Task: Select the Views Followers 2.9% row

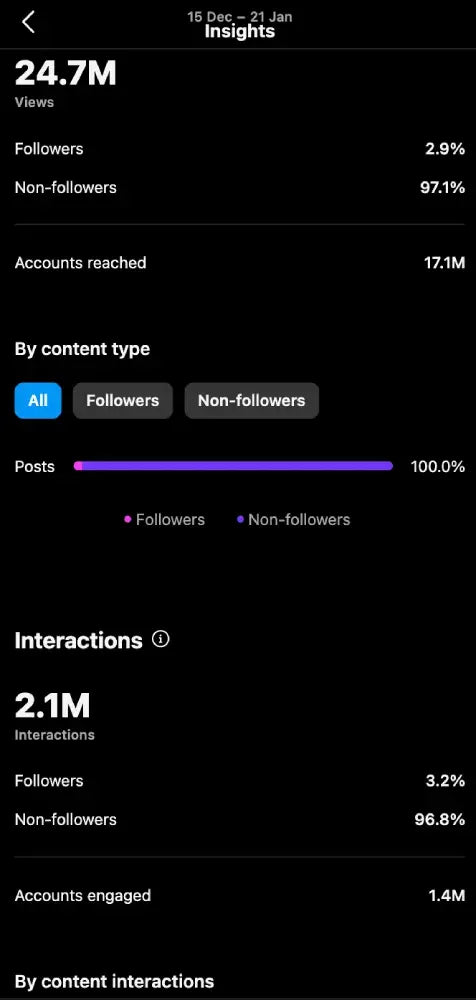Action: click(239, 149)
